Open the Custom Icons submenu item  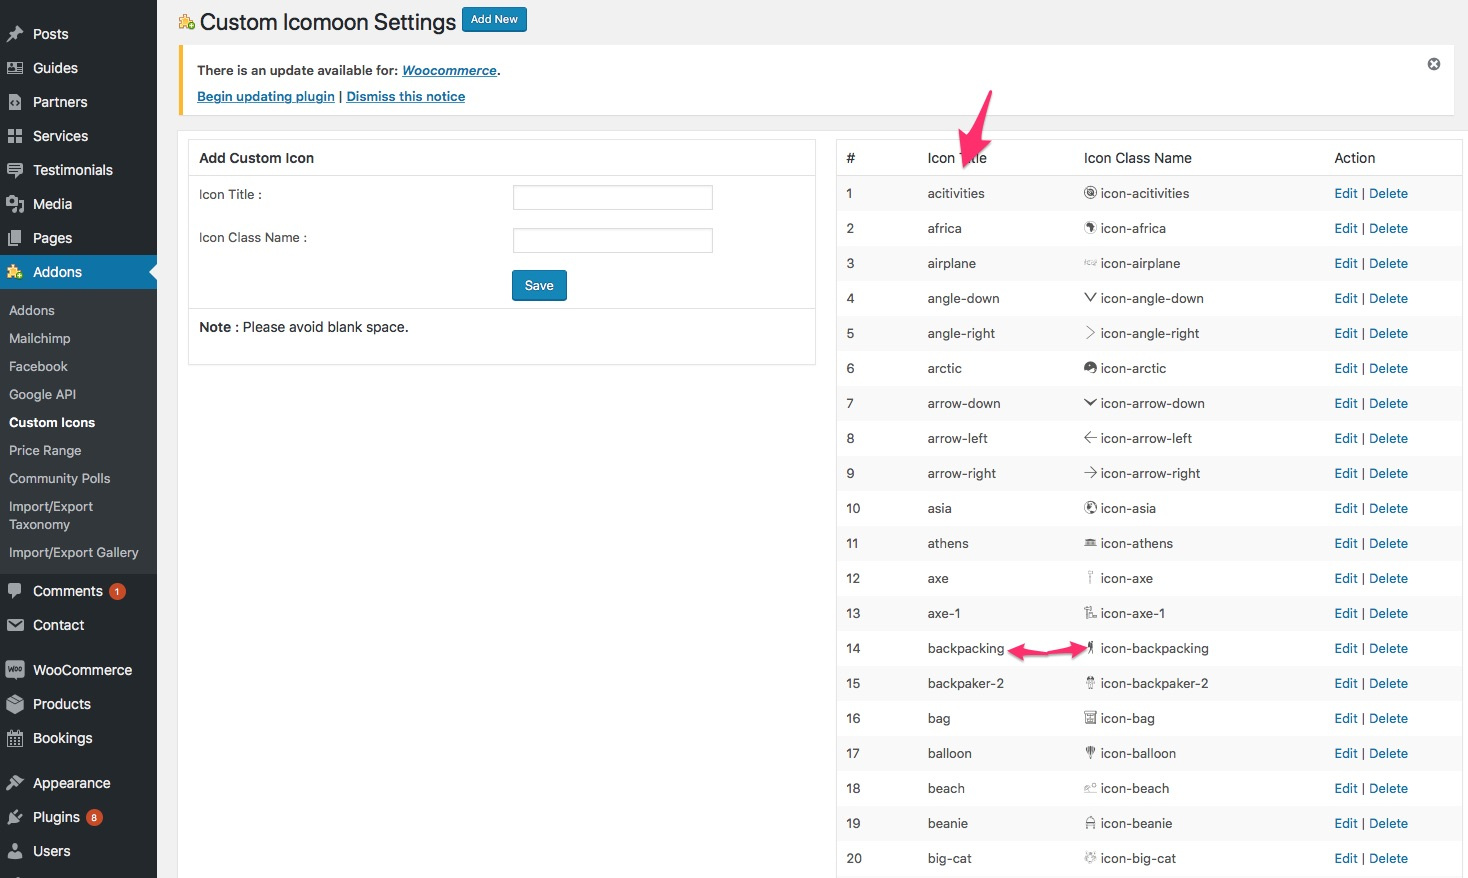pos(52,422)
